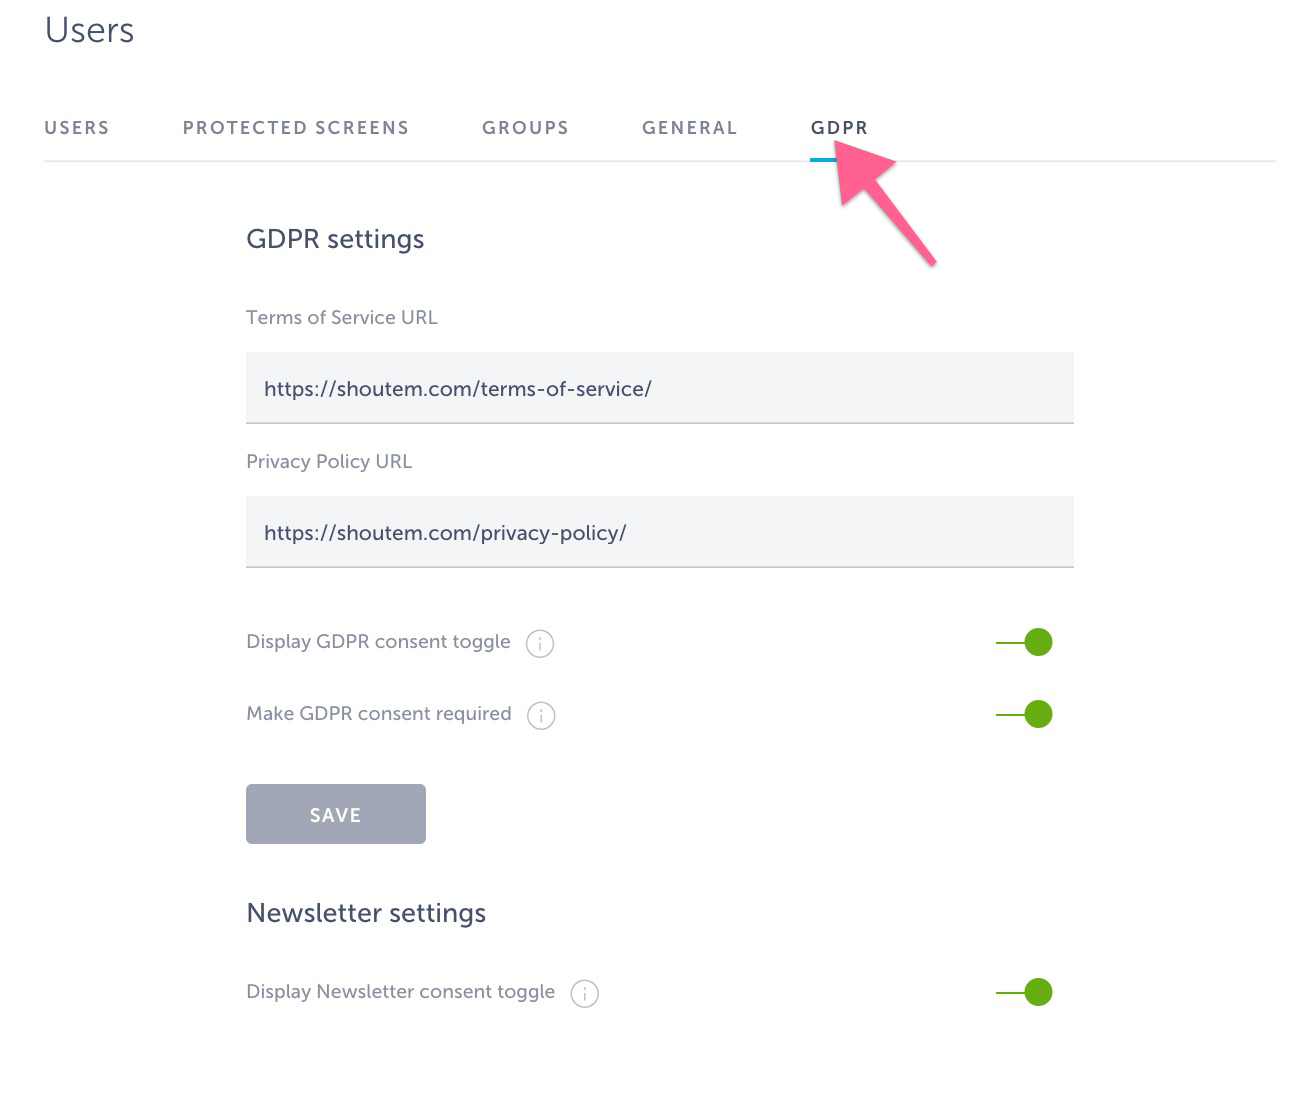This screenshot has height=1104, width=1316.
Task: Click the Terms of Service URL label
Action: [341, 317]
